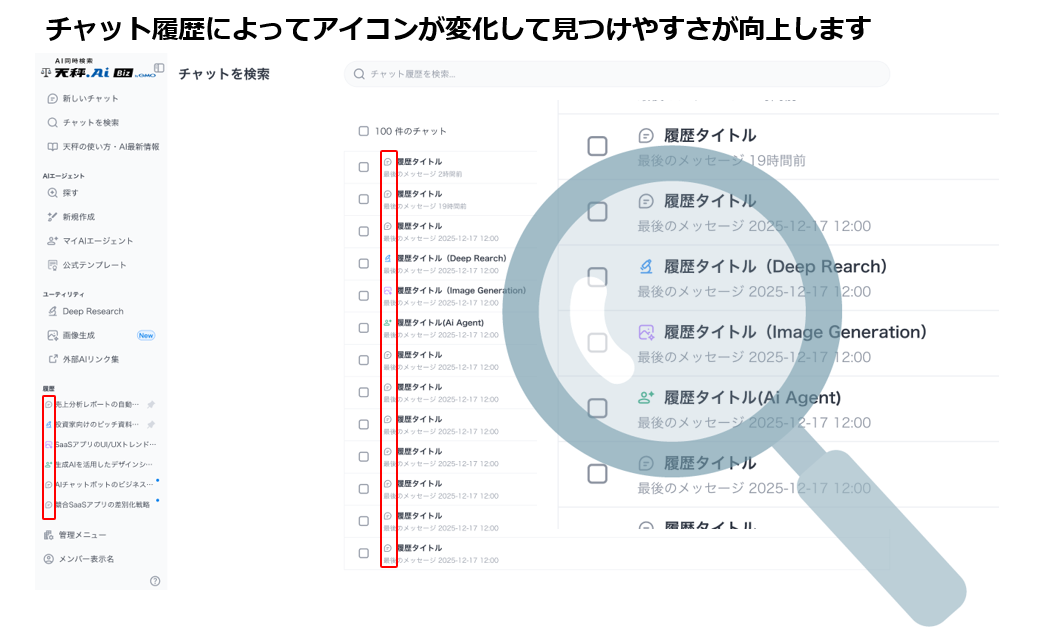Click the AIエージェント section label
This screenshot has width=1058, height=643.
(63, 176)
